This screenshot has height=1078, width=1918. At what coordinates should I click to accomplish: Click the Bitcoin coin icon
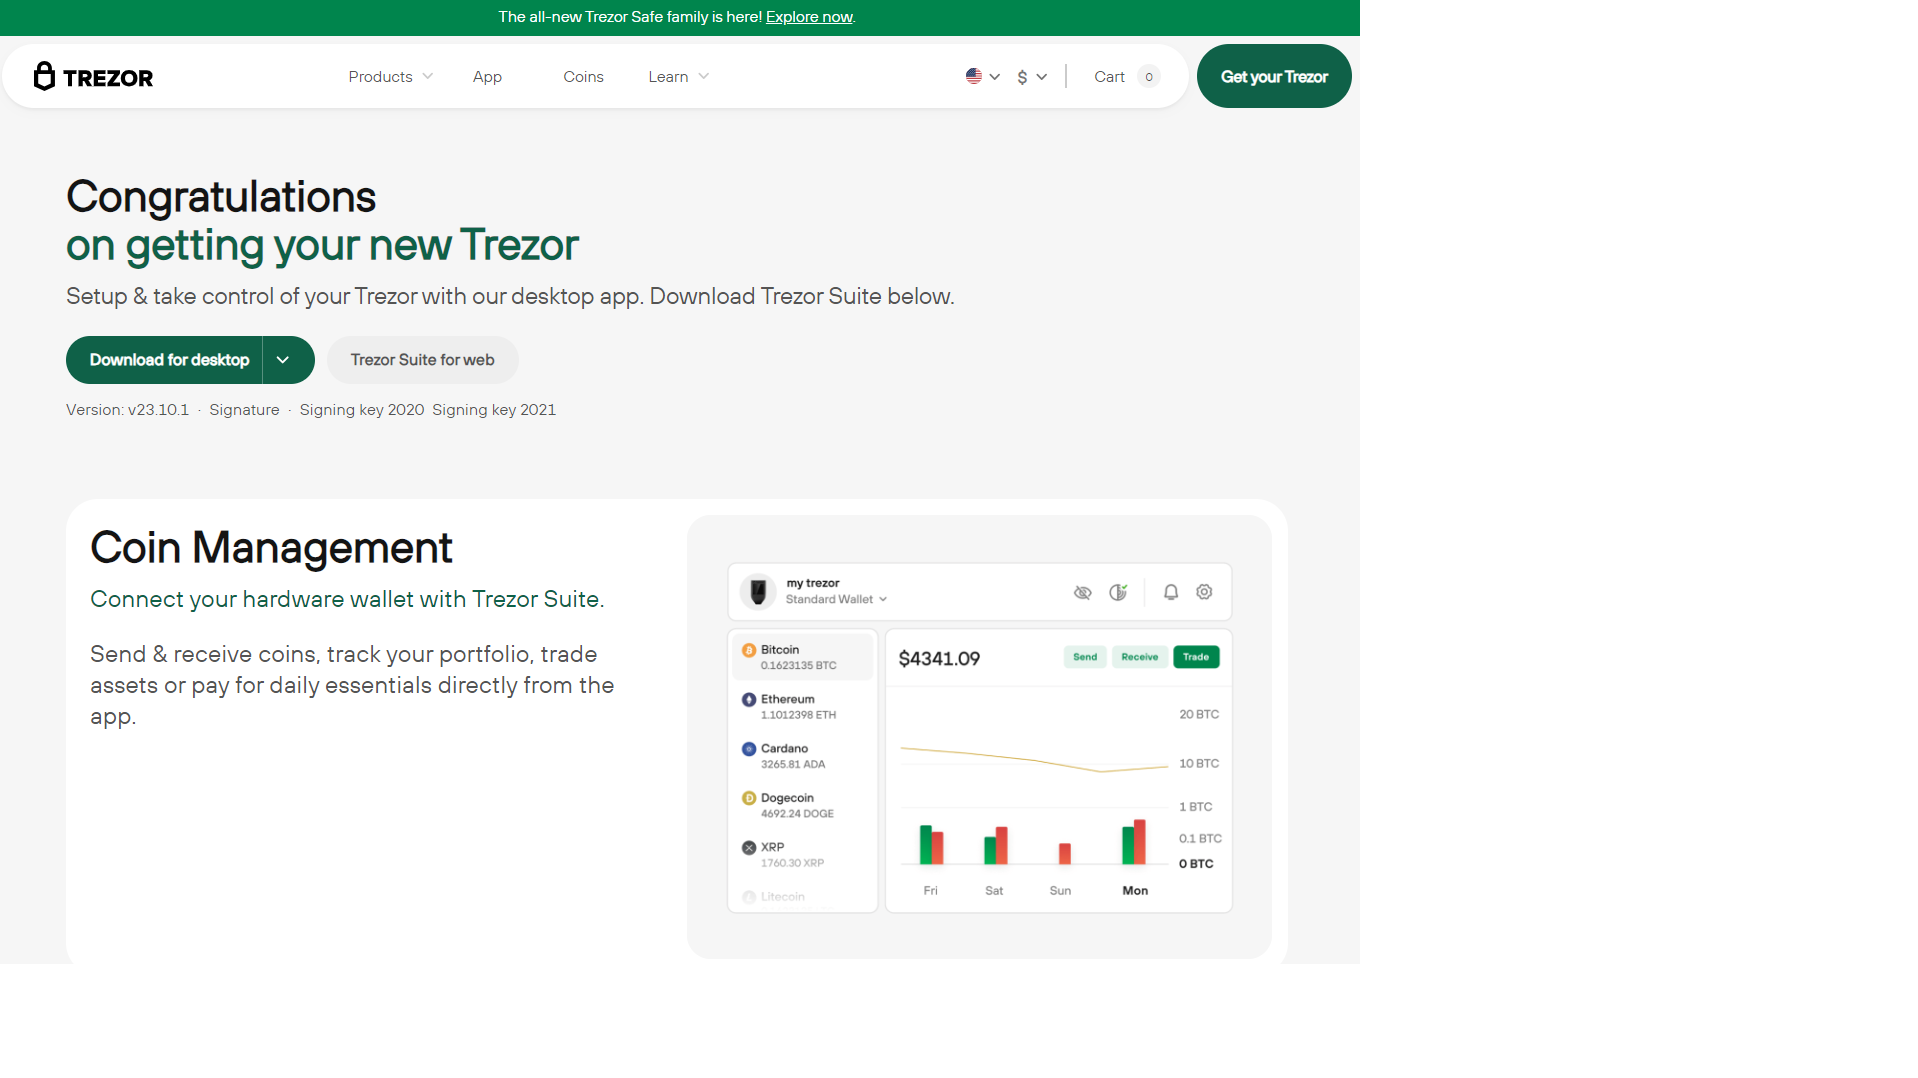(x=748, y=650)
